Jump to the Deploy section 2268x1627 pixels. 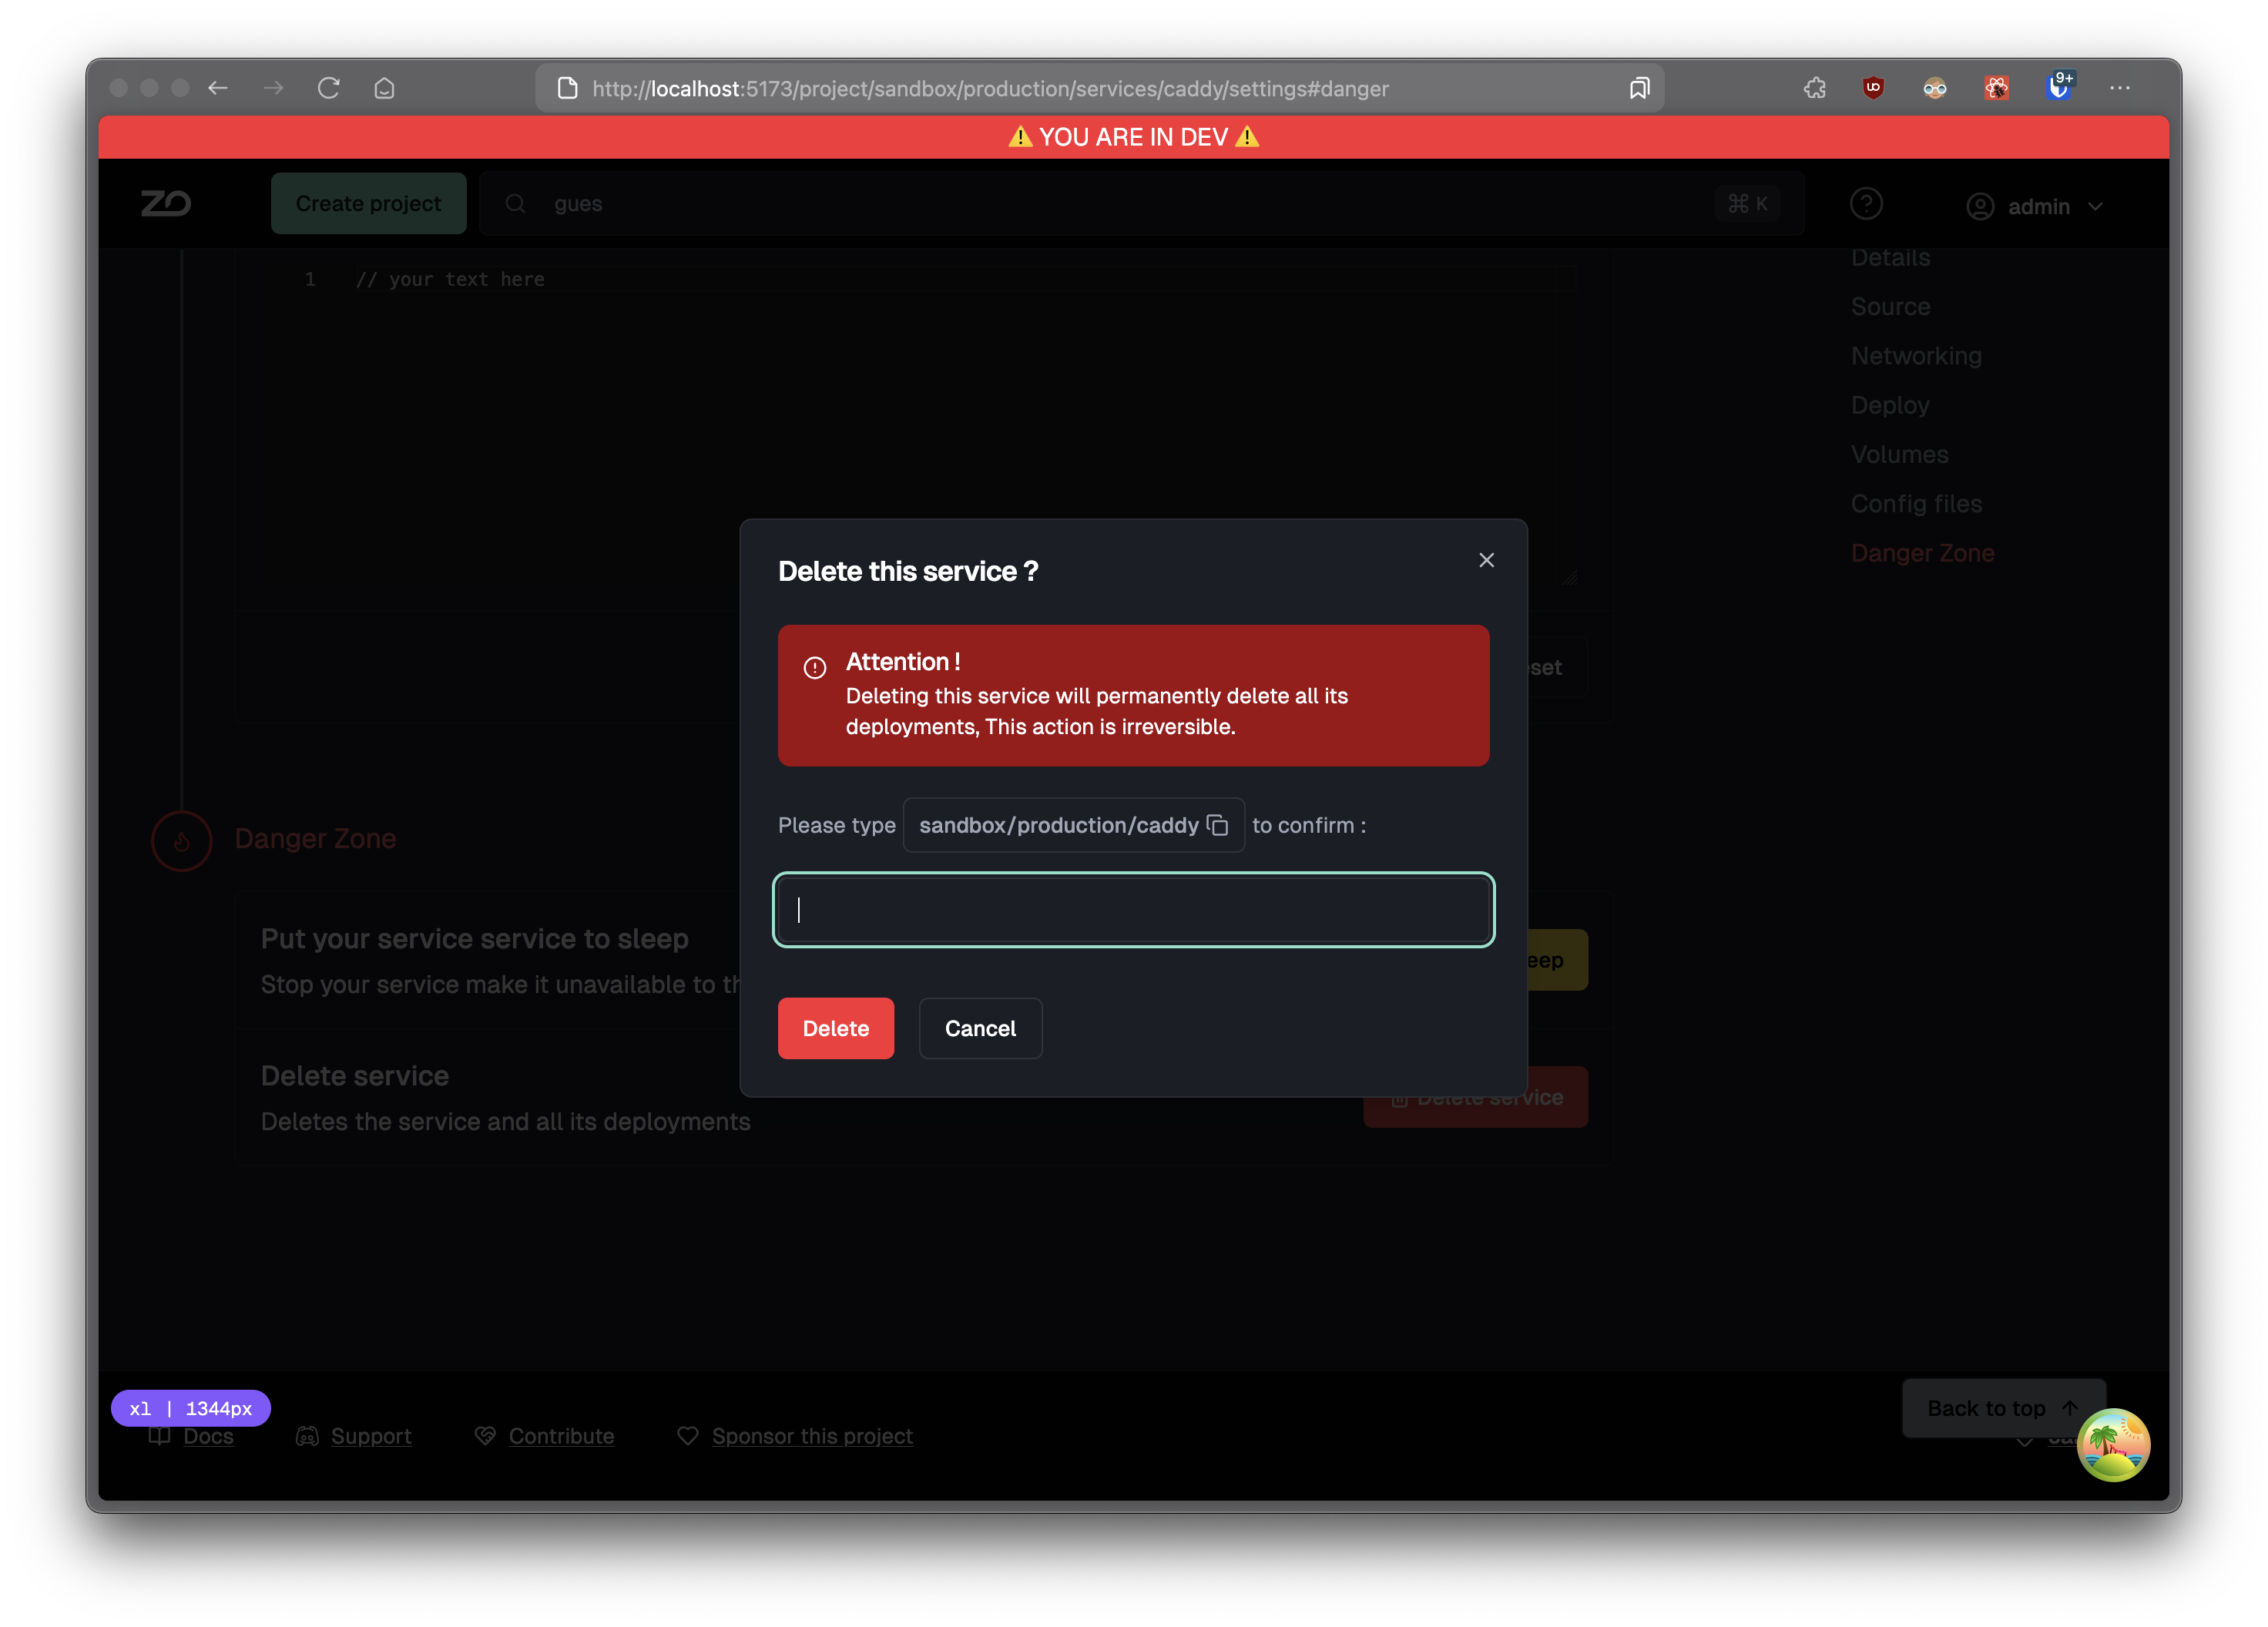pos(1890,405)
